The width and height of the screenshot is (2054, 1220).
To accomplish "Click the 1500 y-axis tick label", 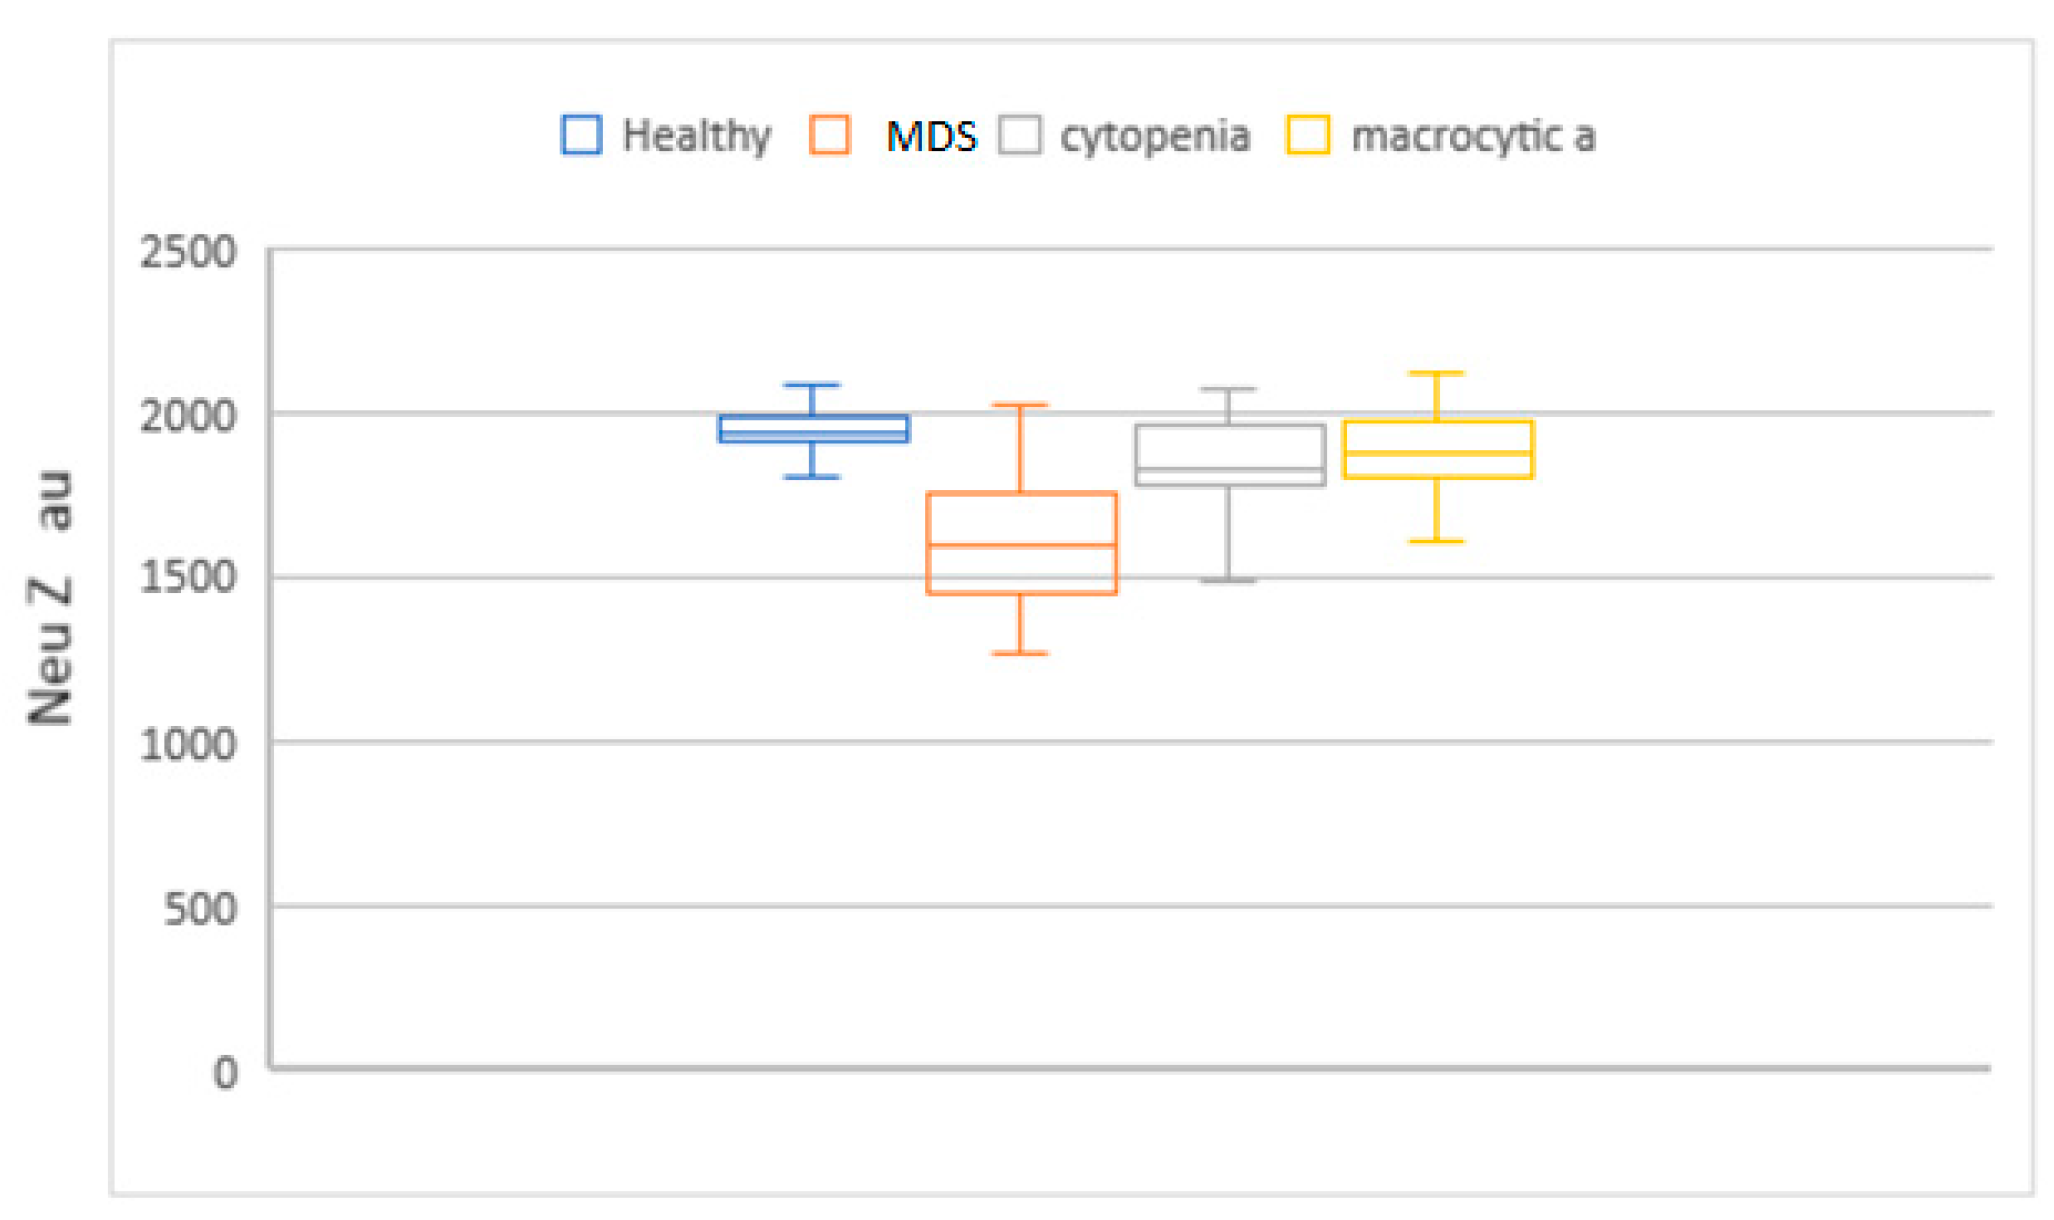I will (188, 578).
